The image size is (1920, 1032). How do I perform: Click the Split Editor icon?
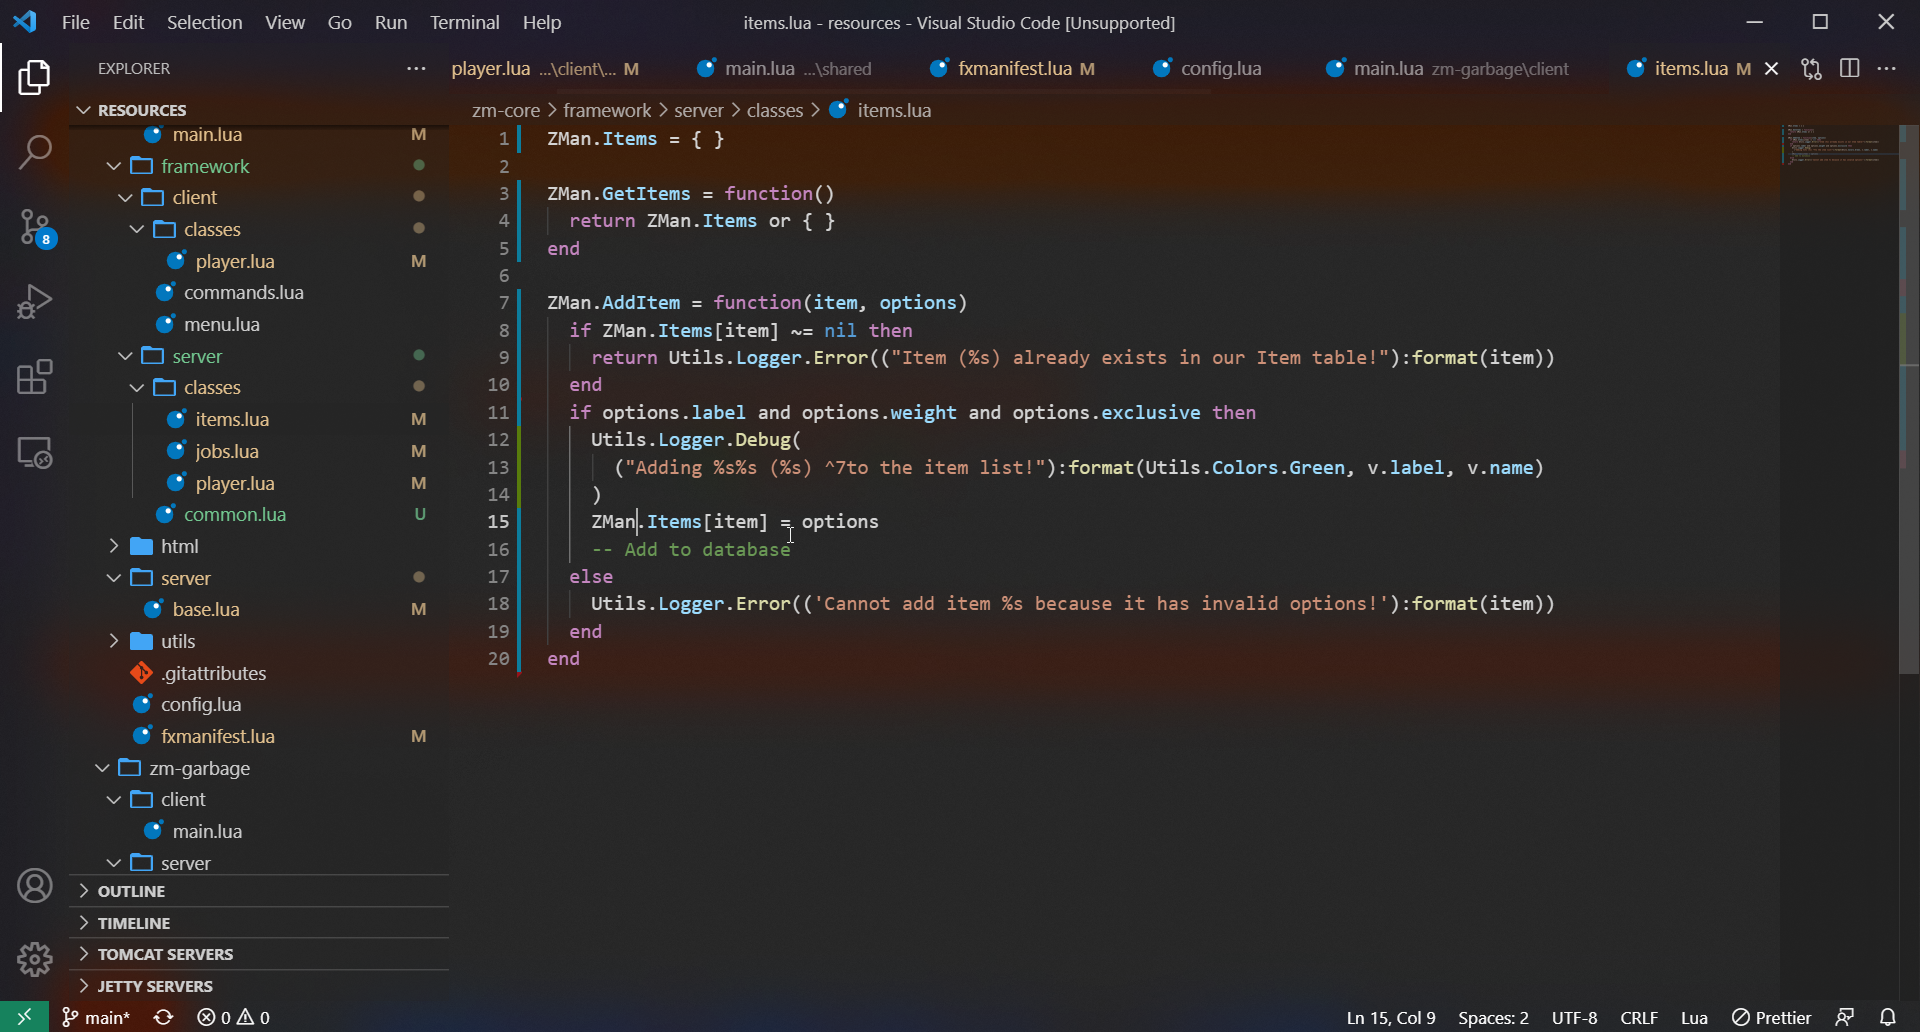(x=1849, y=68)
